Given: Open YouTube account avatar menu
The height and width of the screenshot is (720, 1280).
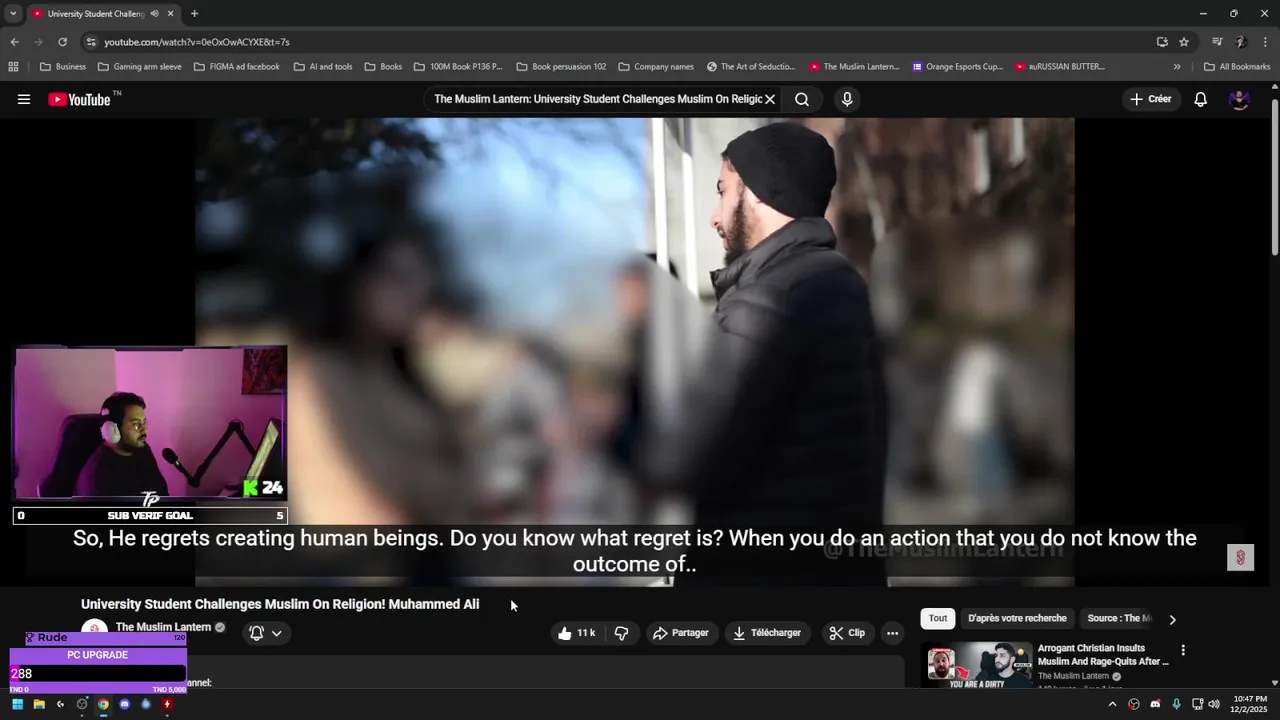Looking at the screenshot, I should tap(1239, 99).
